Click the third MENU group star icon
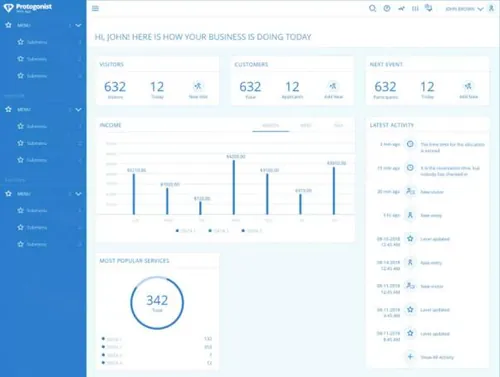The height and width of the screenshot is (377, 500). pos(8,194)
